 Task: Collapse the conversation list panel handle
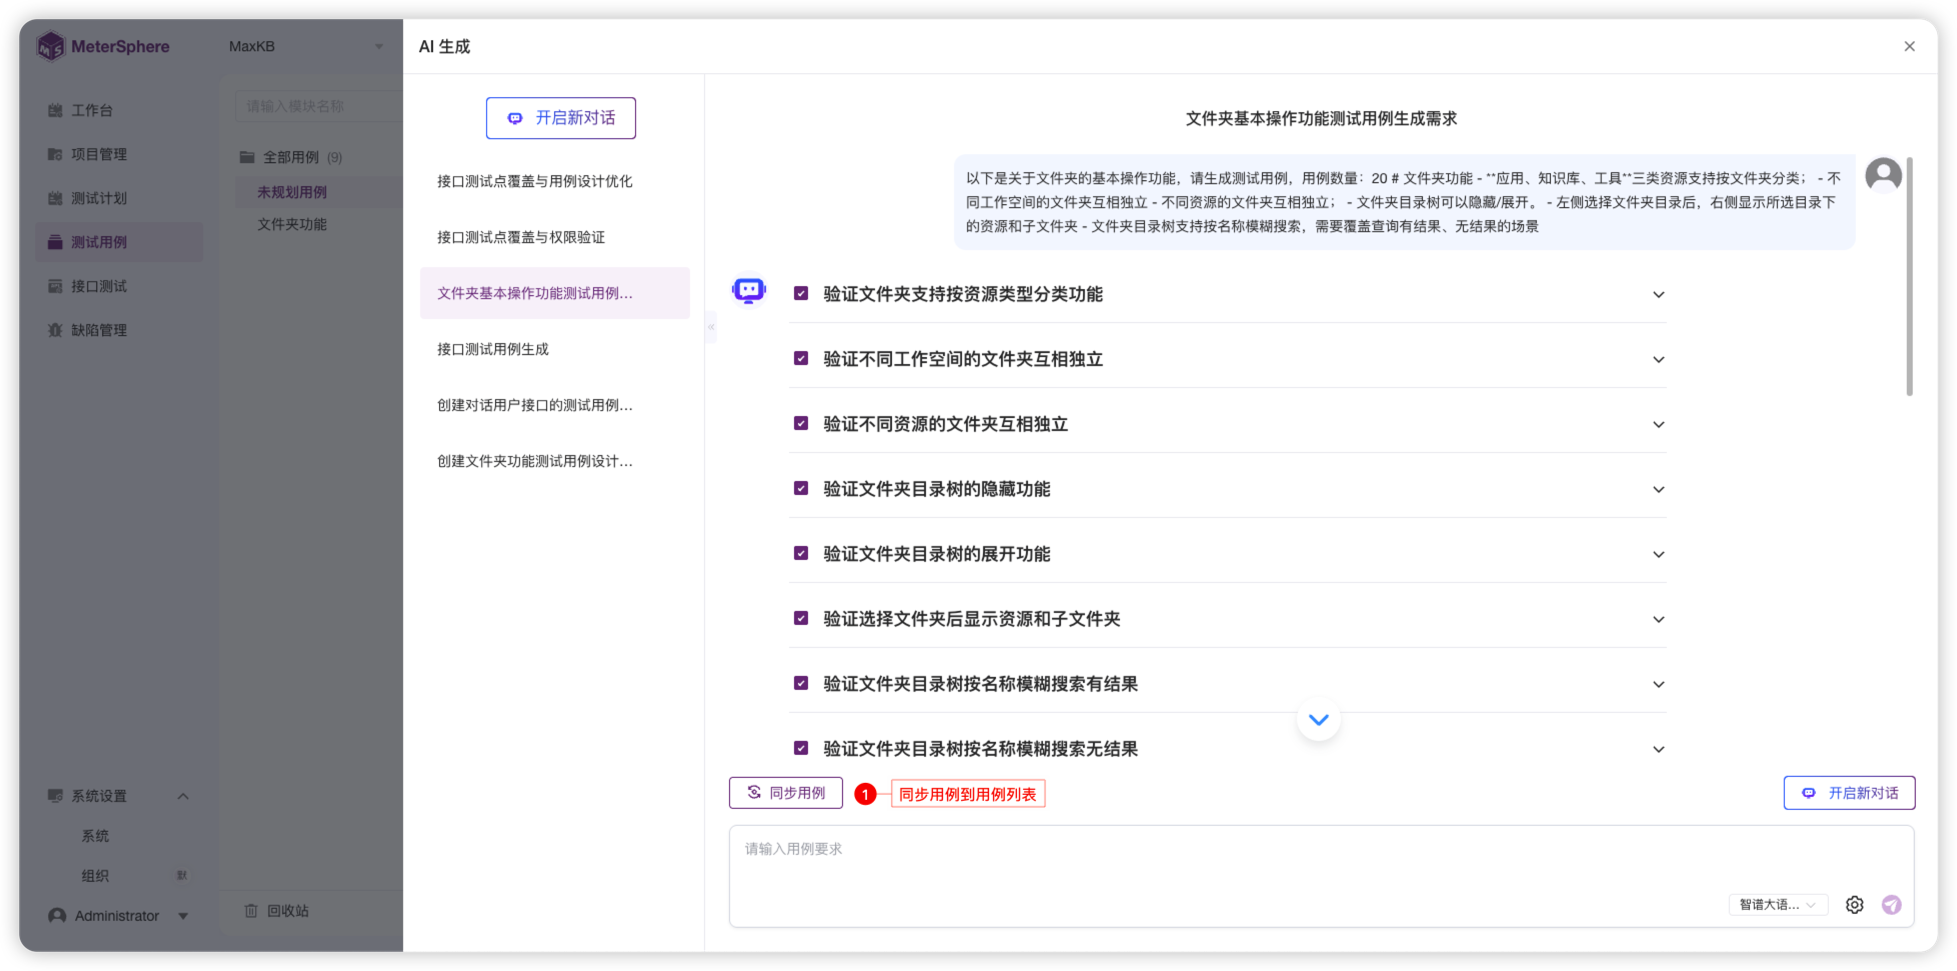711,327
